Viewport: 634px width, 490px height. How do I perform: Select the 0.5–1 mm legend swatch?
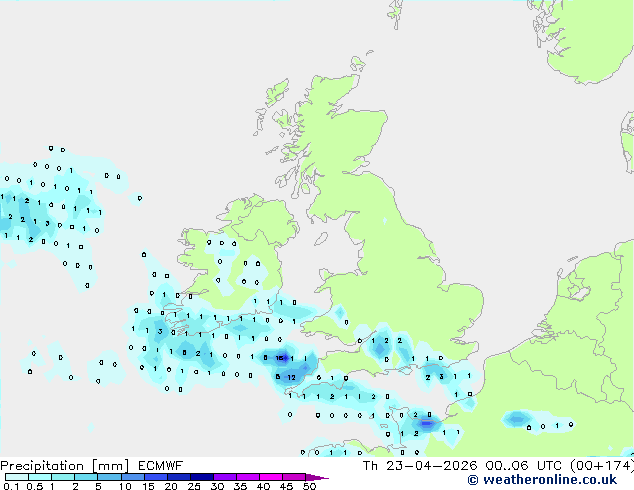[x=40, y=477]
